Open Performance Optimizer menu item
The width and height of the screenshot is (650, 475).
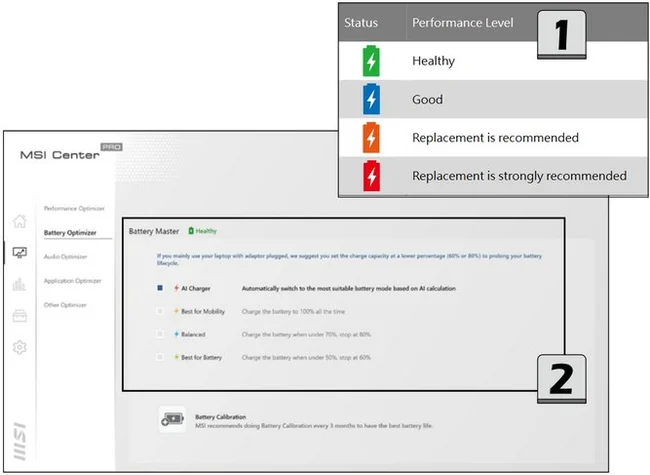pos(74,208)
